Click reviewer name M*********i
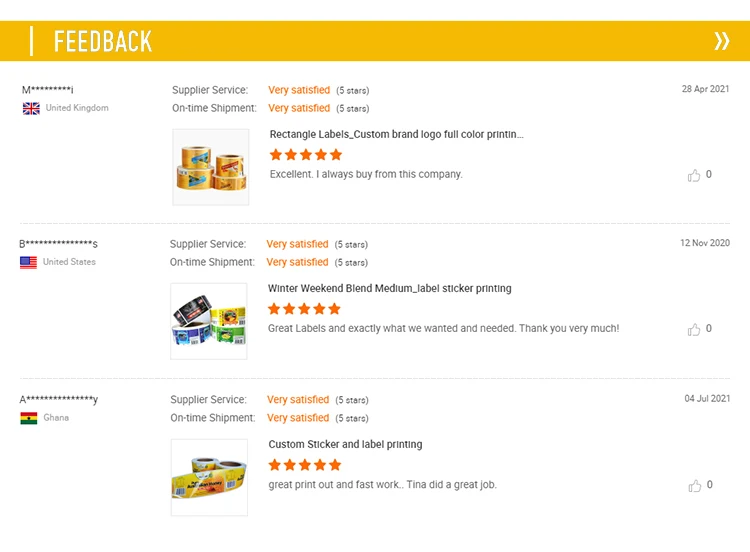The image size is (750, 552). tap(48, 90)
